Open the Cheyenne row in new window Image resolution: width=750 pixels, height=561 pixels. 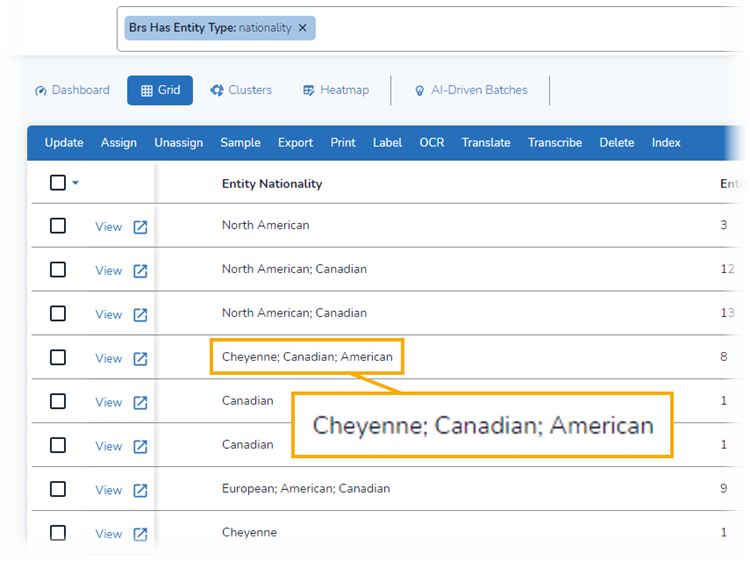[x=140, y=534]
